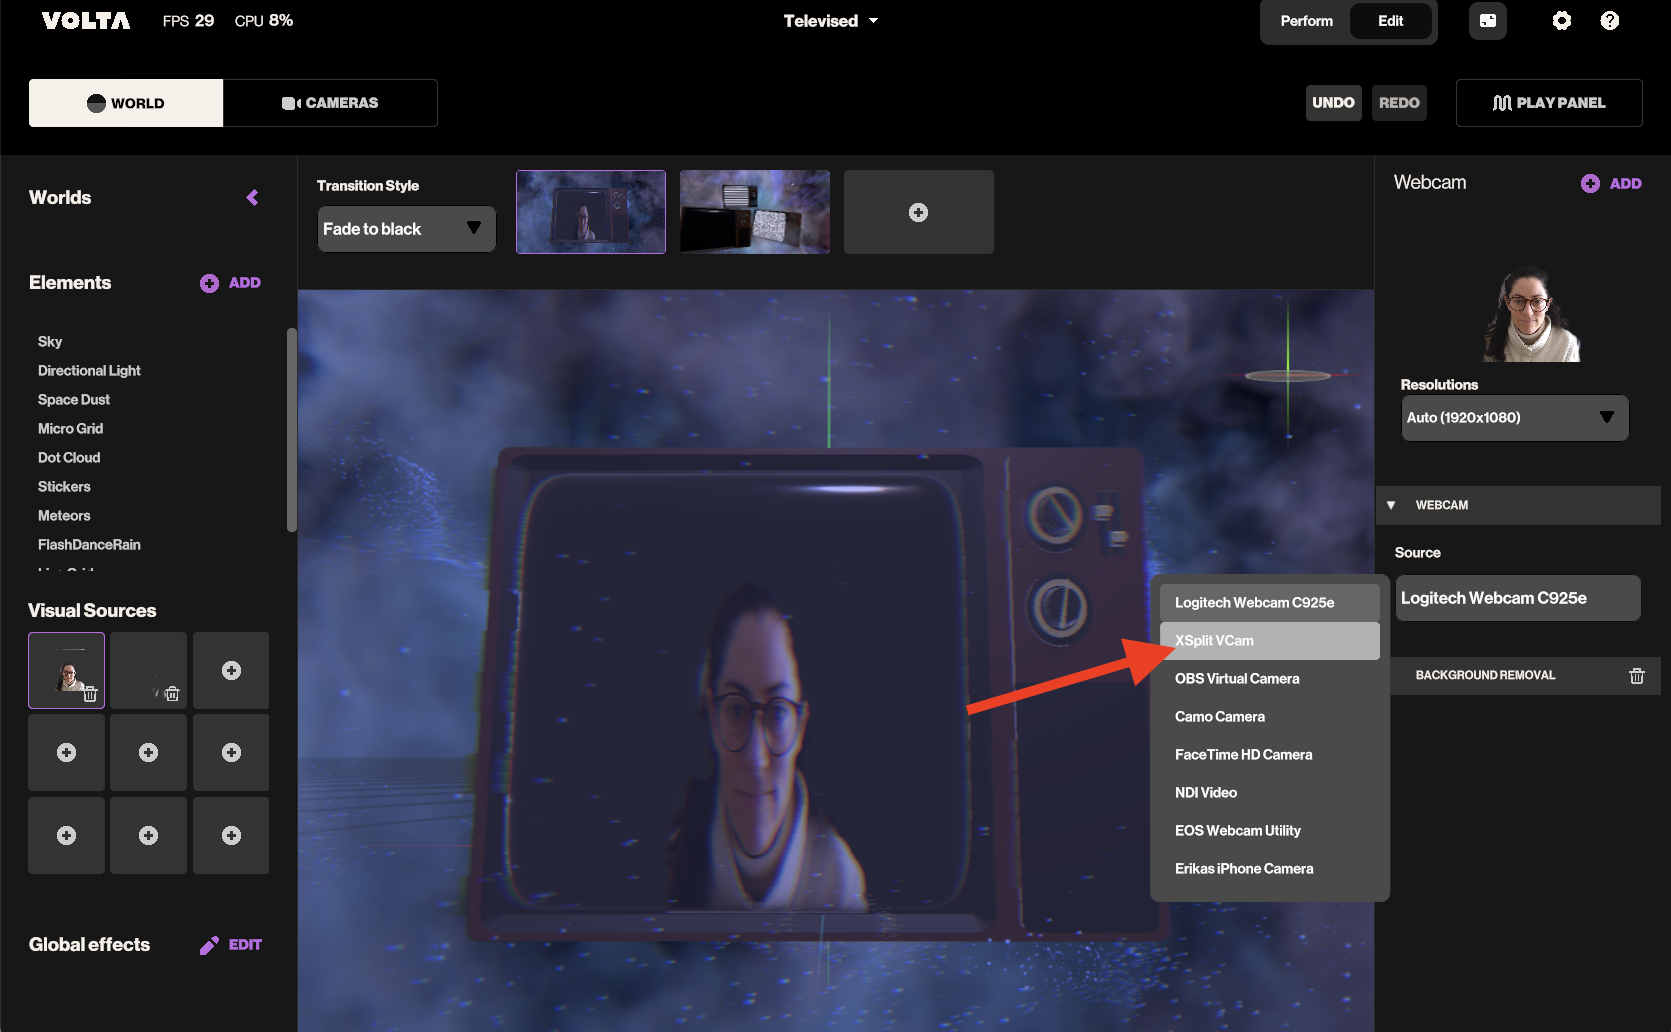Open the settings gear icon

(x=1561, y=21)
